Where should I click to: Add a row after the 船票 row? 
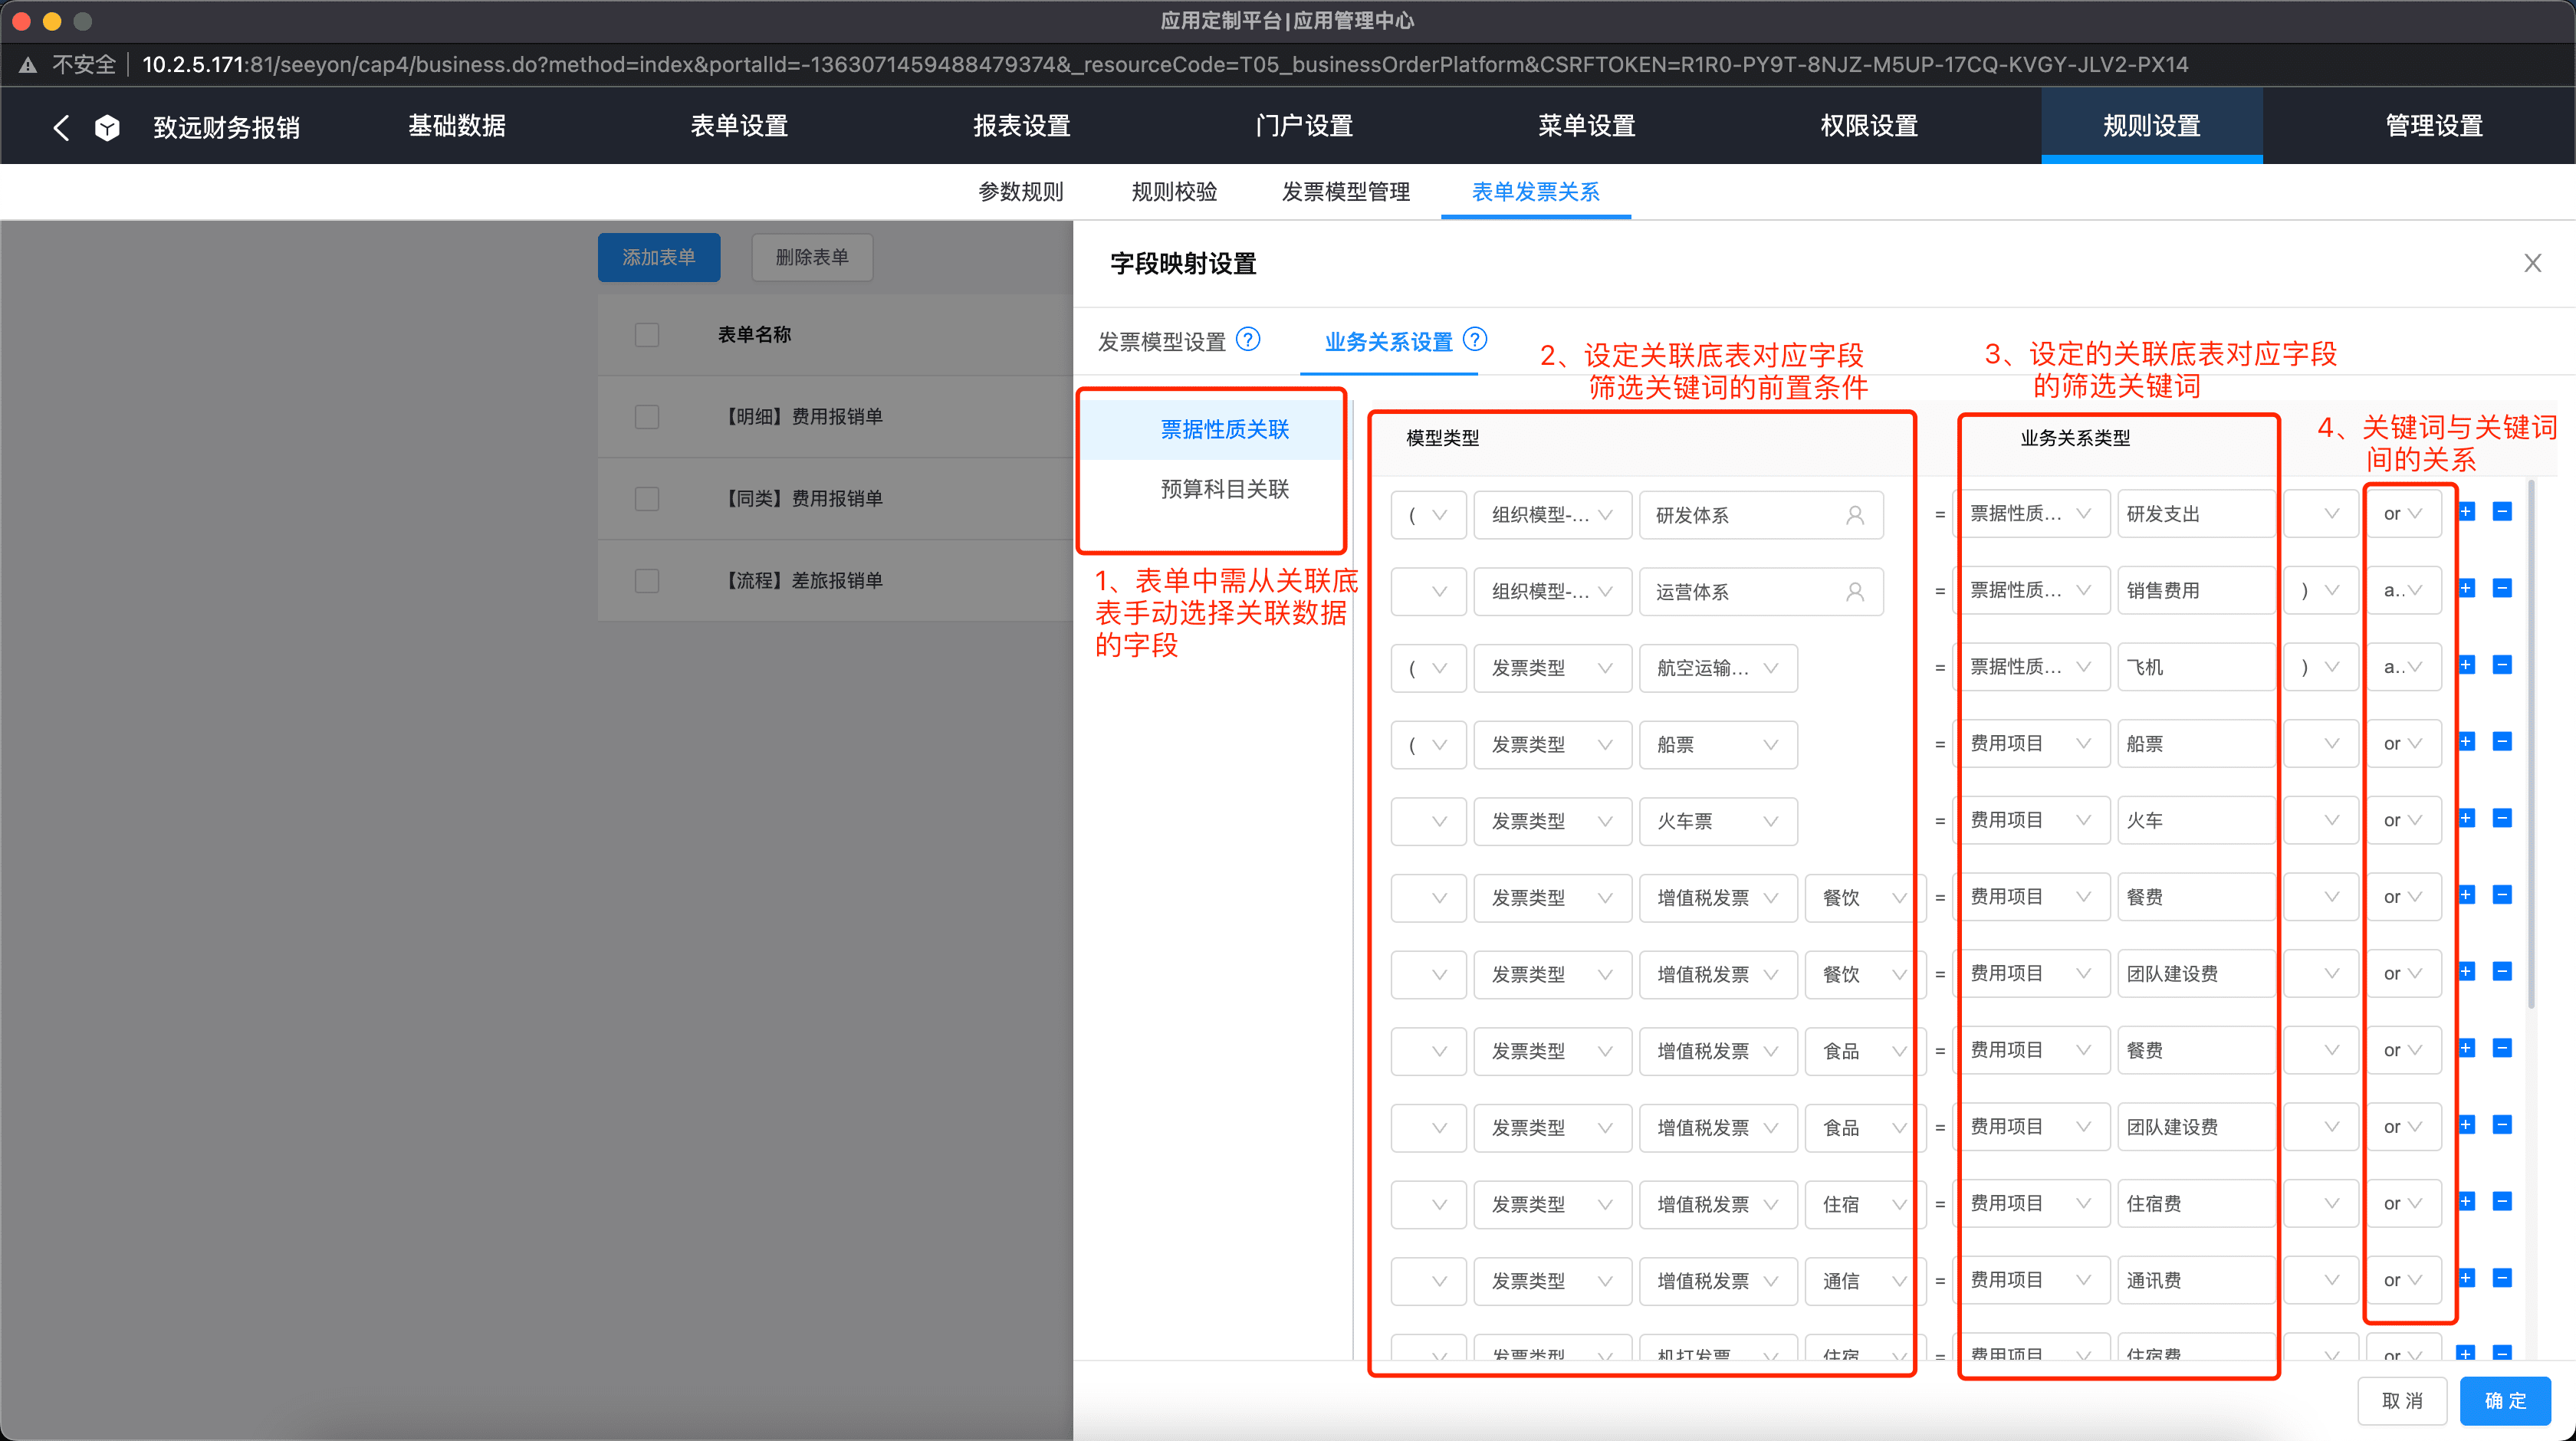click(2466, 742)
